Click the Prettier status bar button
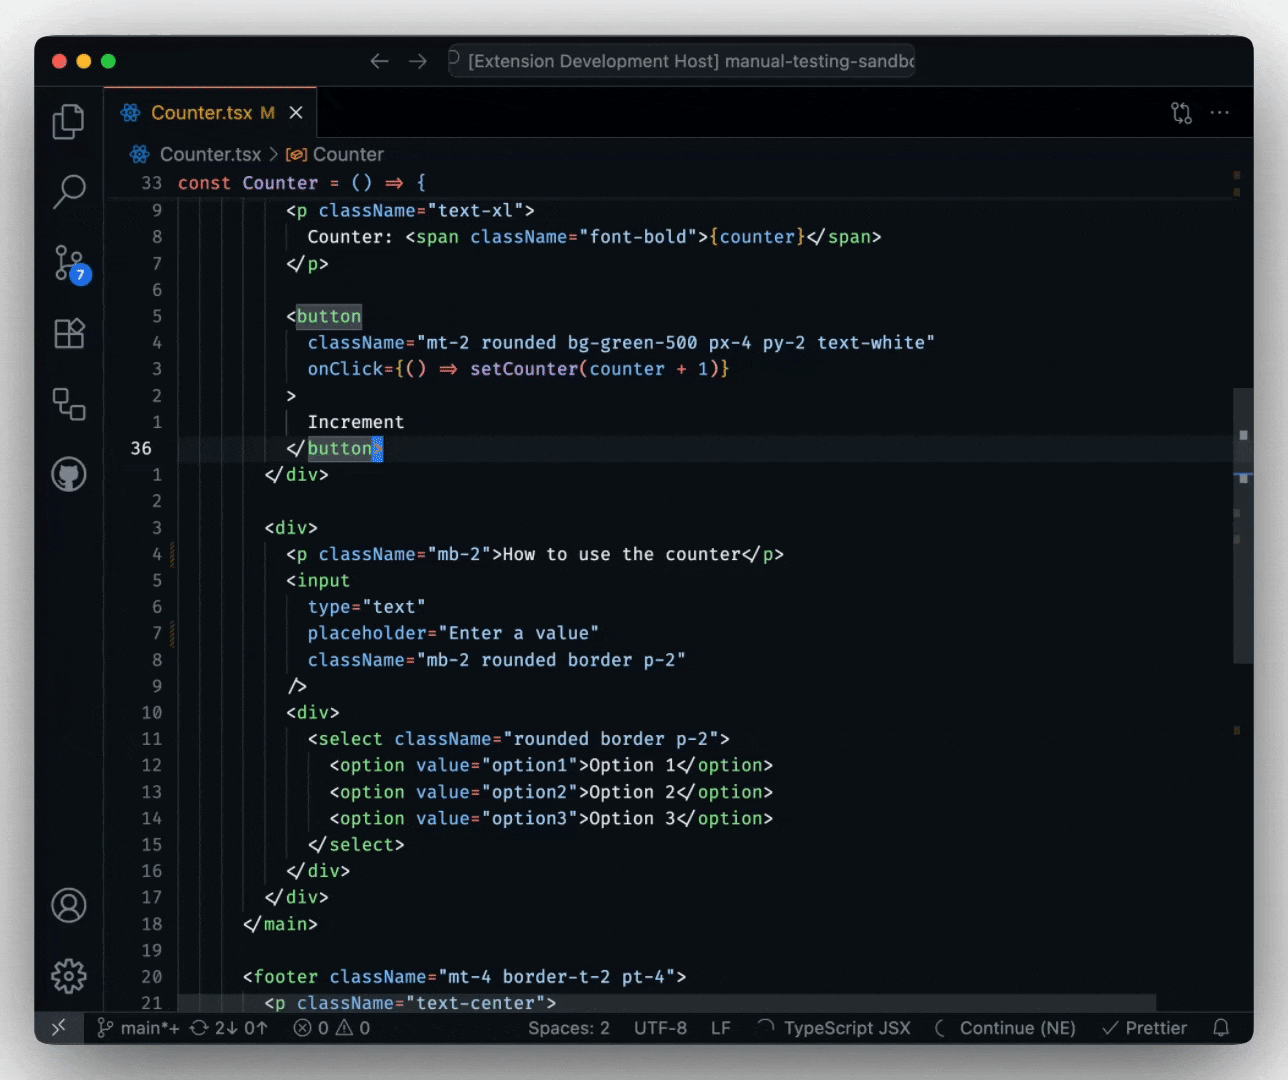 coord(1144,1028)
